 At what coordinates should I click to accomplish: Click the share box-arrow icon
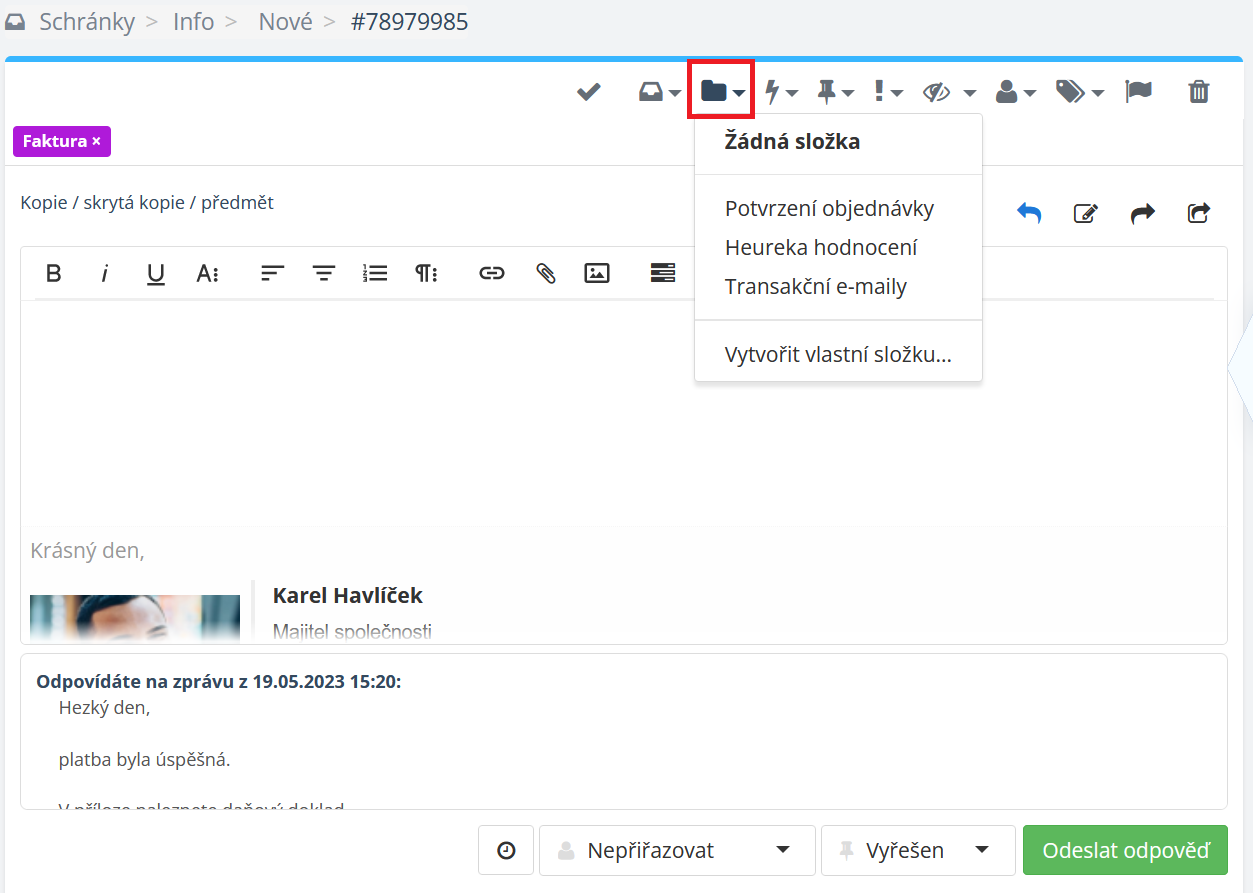coord(1198,212)
